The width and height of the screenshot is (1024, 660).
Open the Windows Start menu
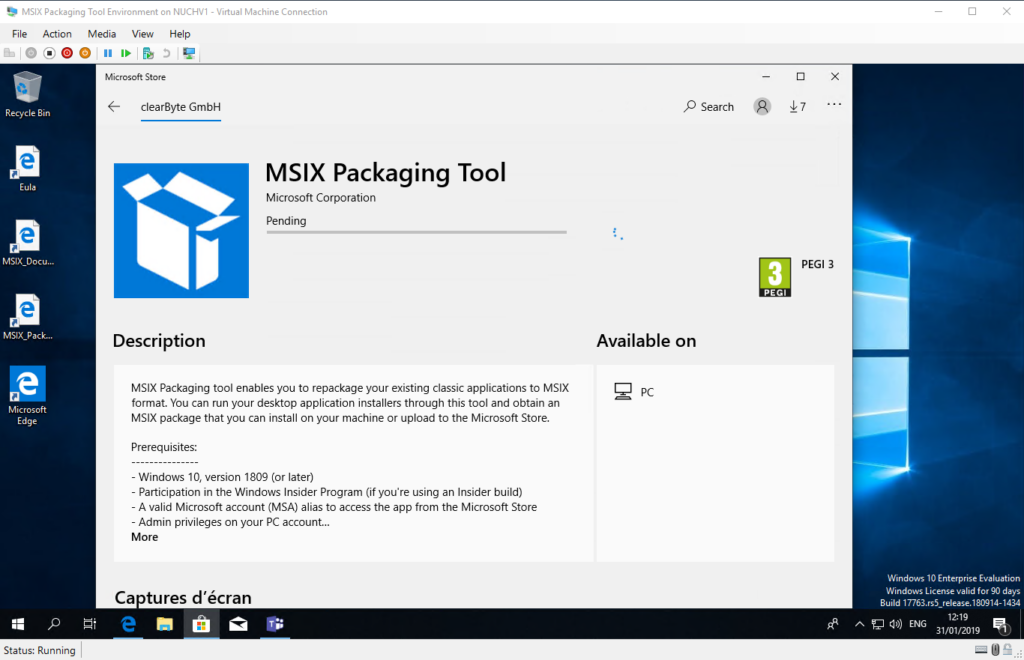click(x=18, y=624)
